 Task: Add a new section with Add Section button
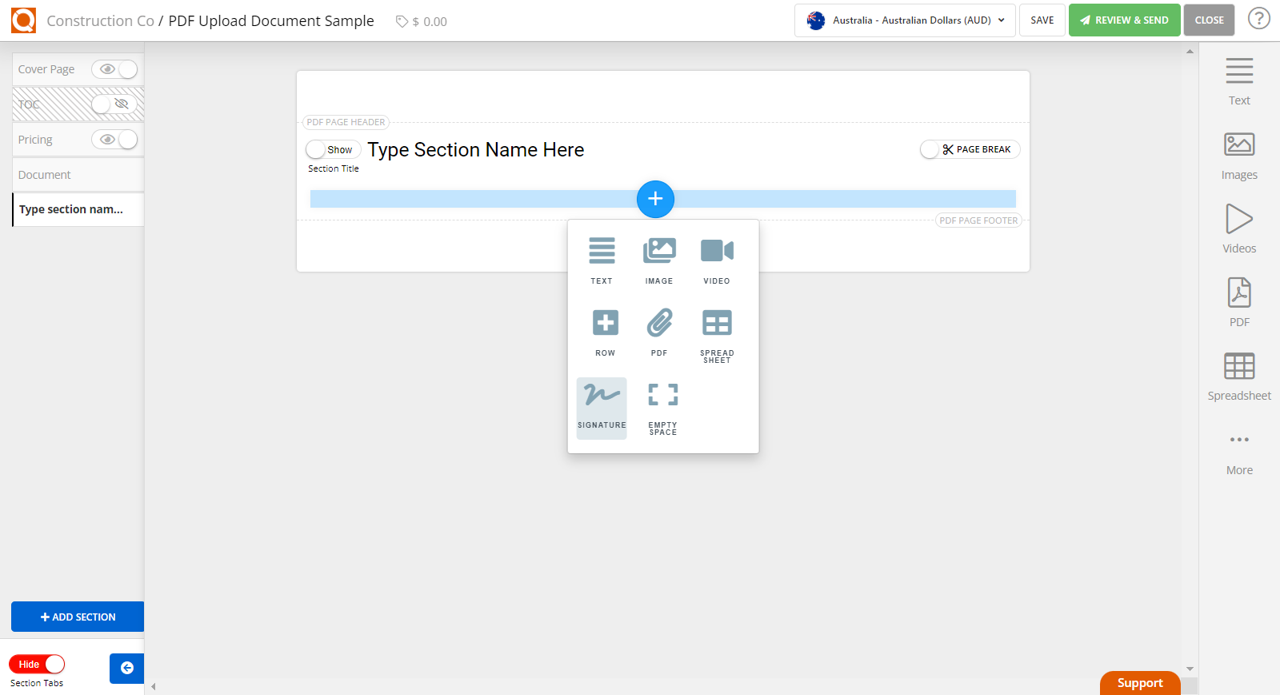coord(77,616)
